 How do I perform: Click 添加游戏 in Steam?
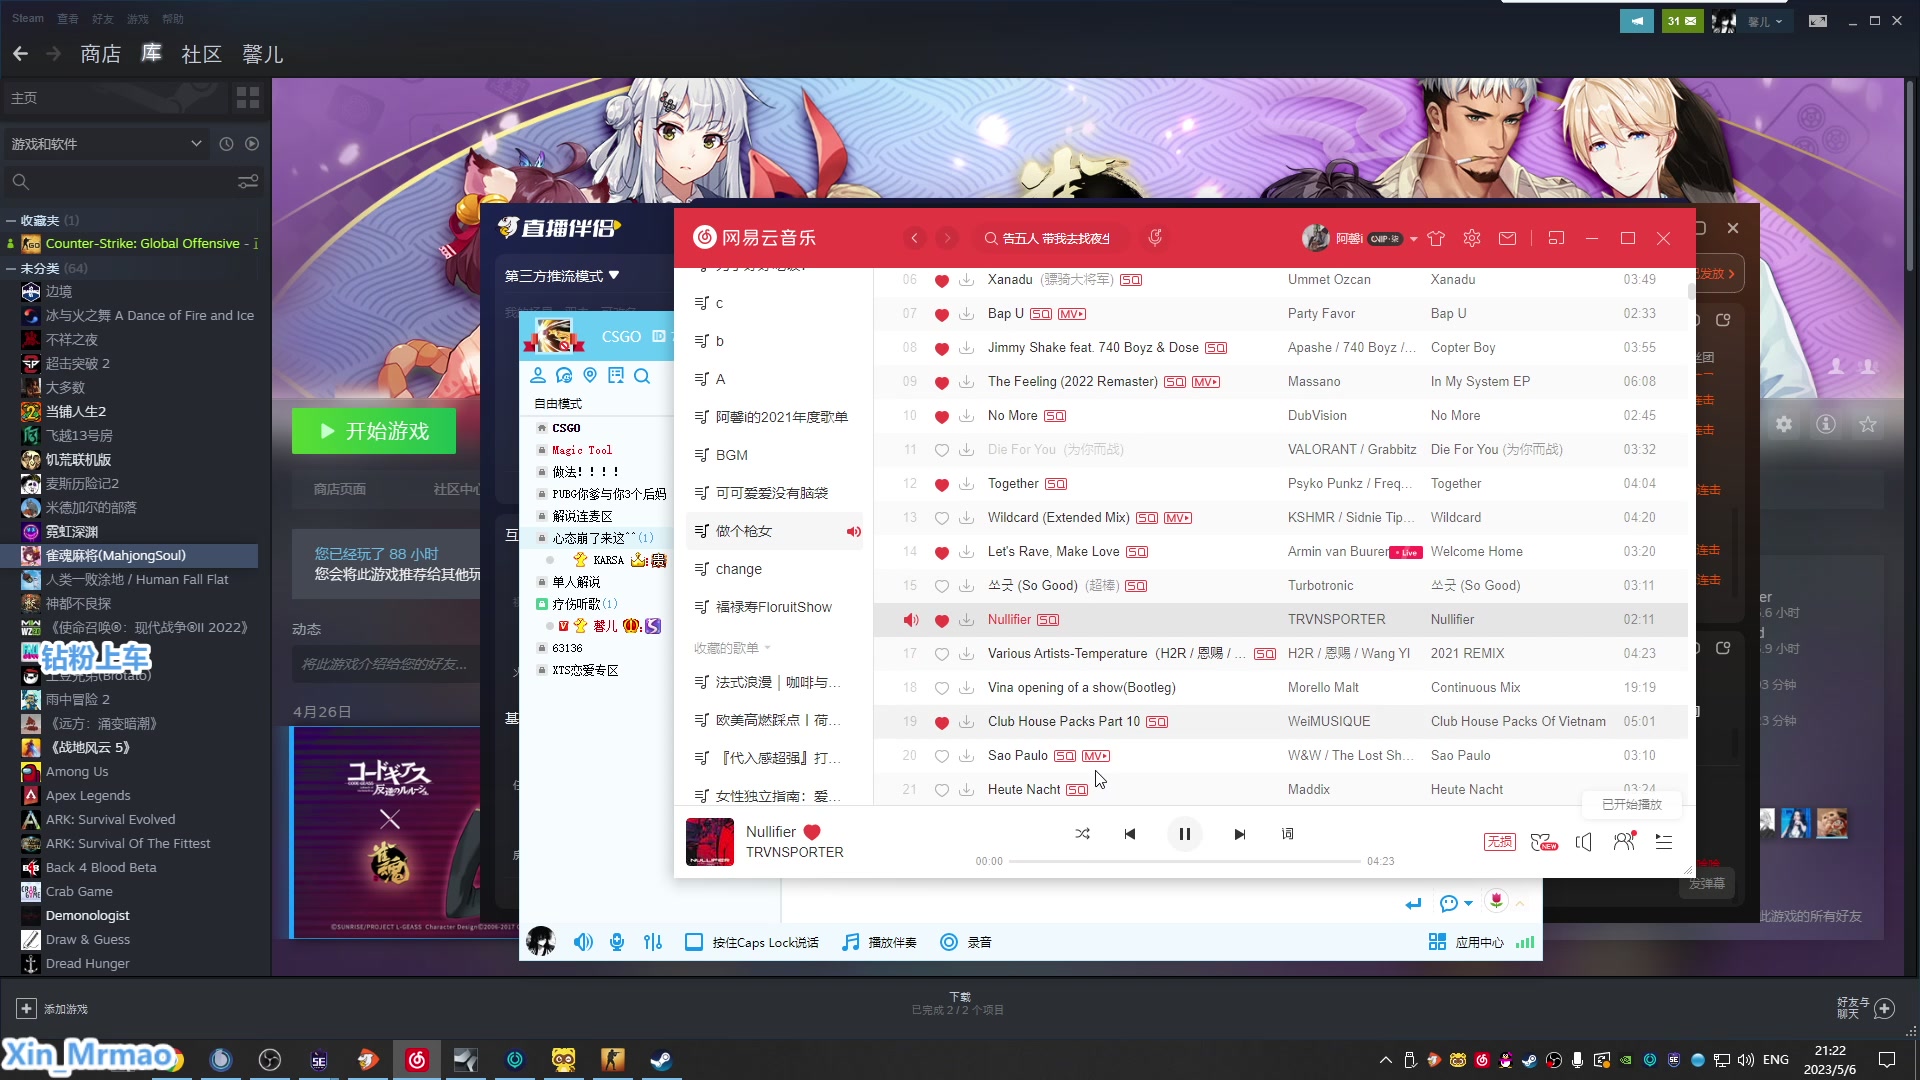(x=53, y=1009)
